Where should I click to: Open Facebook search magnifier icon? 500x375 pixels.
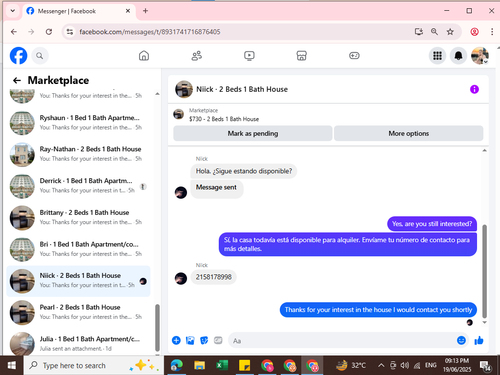click(40, 56)
